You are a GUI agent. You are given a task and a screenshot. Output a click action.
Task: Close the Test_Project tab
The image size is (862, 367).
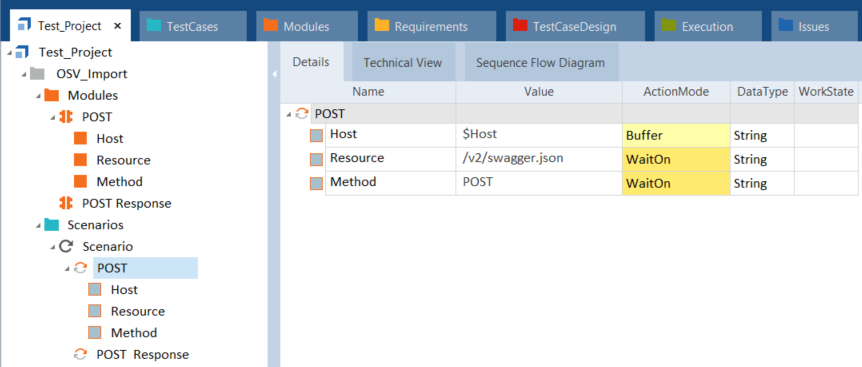[x=117, y=26]
